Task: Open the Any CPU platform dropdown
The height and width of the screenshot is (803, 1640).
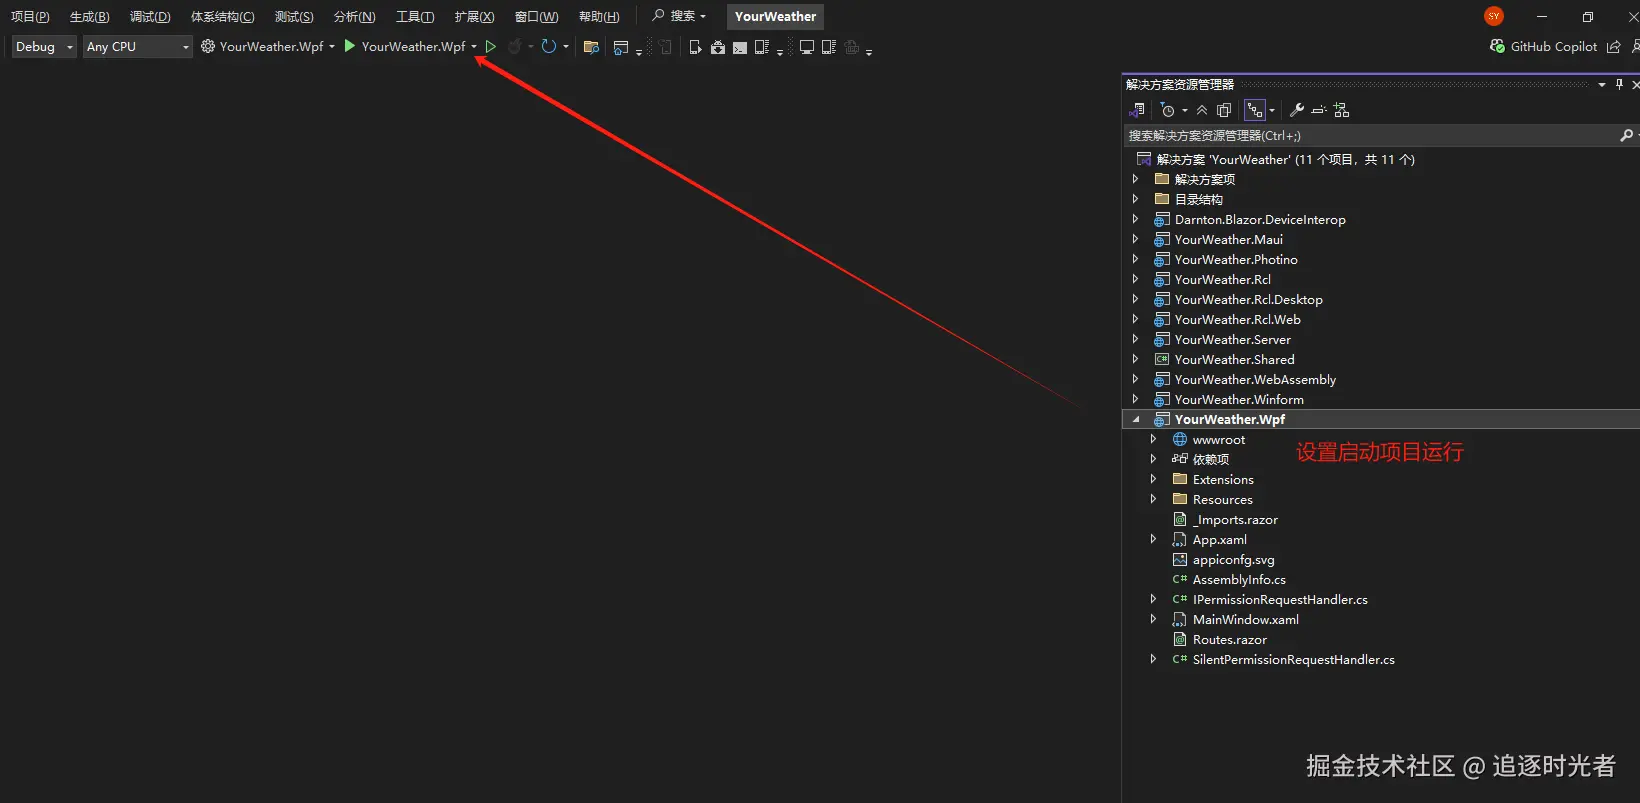Action: click(138, 47)
